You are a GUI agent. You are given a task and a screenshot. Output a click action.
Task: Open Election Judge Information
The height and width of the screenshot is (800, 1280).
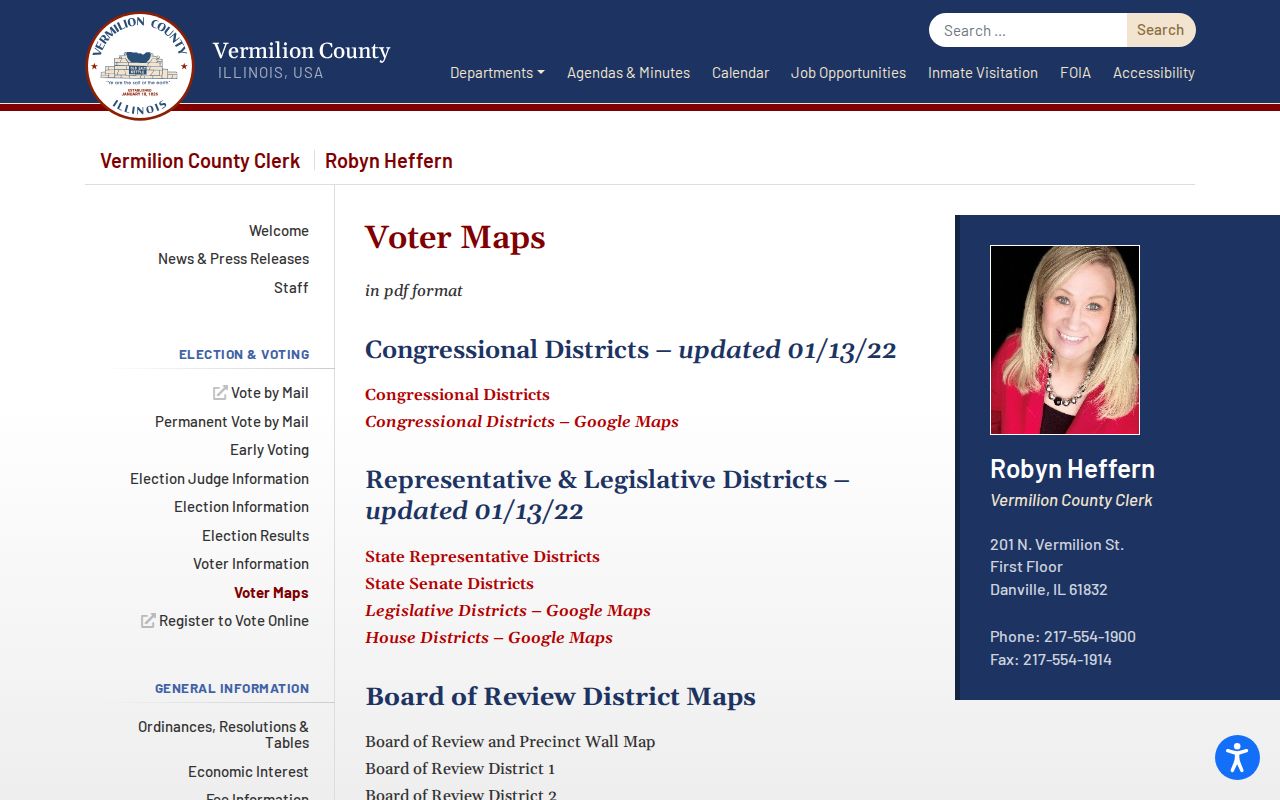[219, 479]
